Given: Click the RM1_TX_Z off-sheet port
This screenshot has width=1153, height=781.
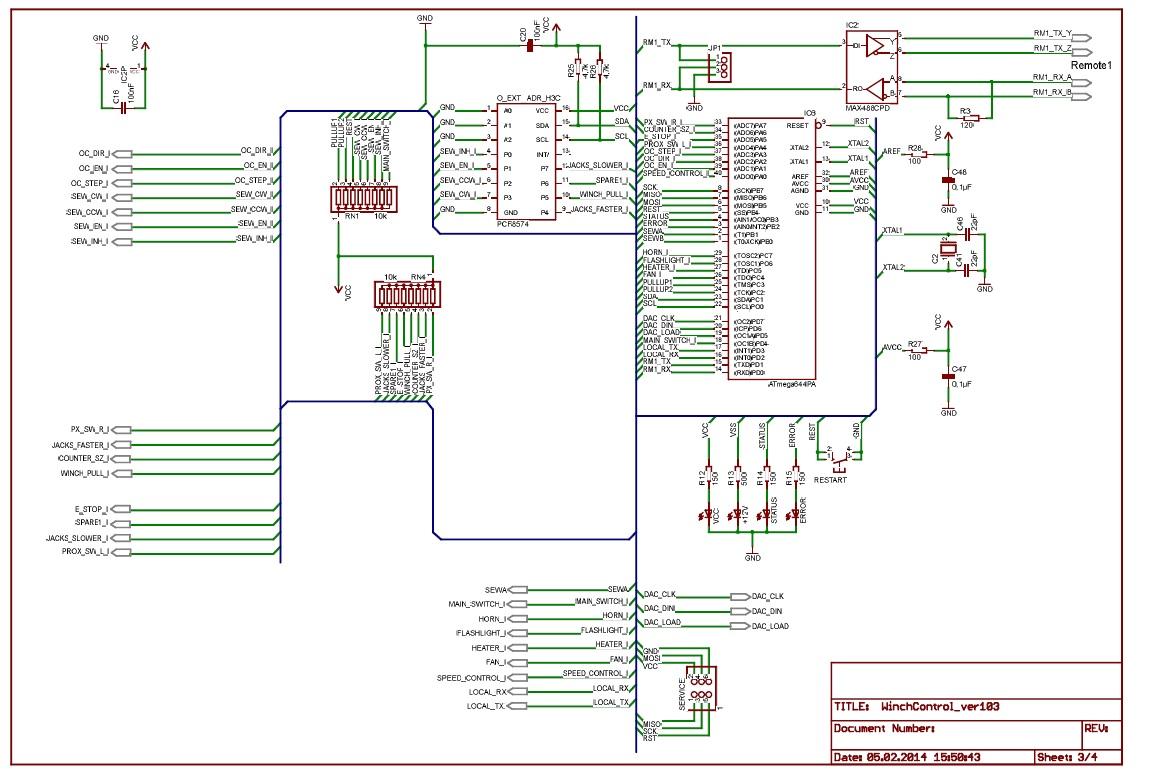Looking at the screenshot, I should pos(1082,52).
